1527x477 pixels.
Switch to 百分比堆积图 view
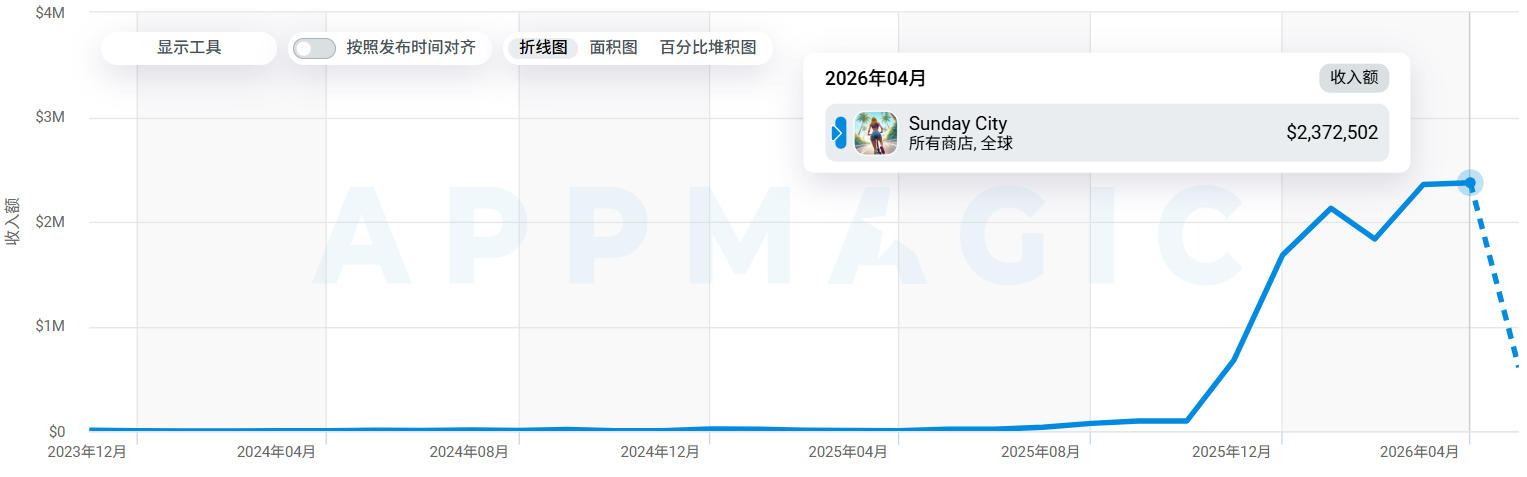pyautogui.click(x=708, y=48)
